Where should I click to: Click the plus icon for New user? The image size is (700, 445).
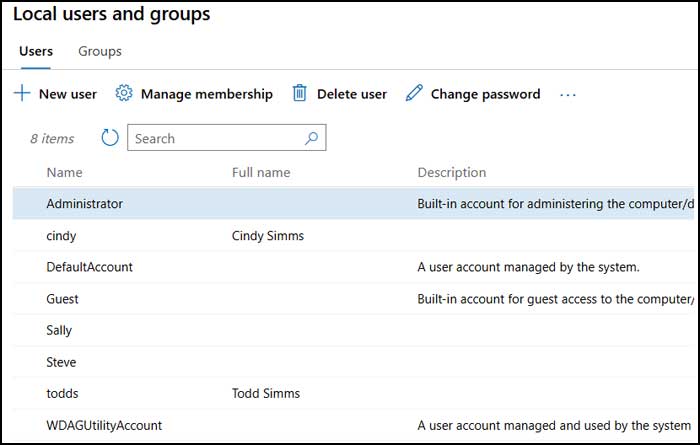(x=22, y=94)
